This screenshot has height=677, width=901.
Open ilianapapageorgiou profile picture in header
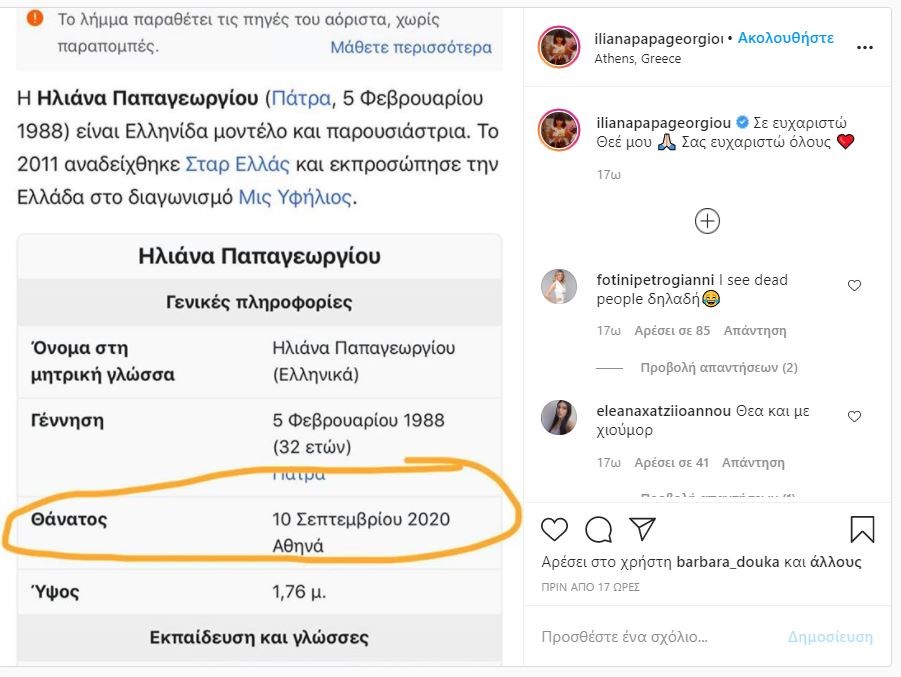click(558, 47)
